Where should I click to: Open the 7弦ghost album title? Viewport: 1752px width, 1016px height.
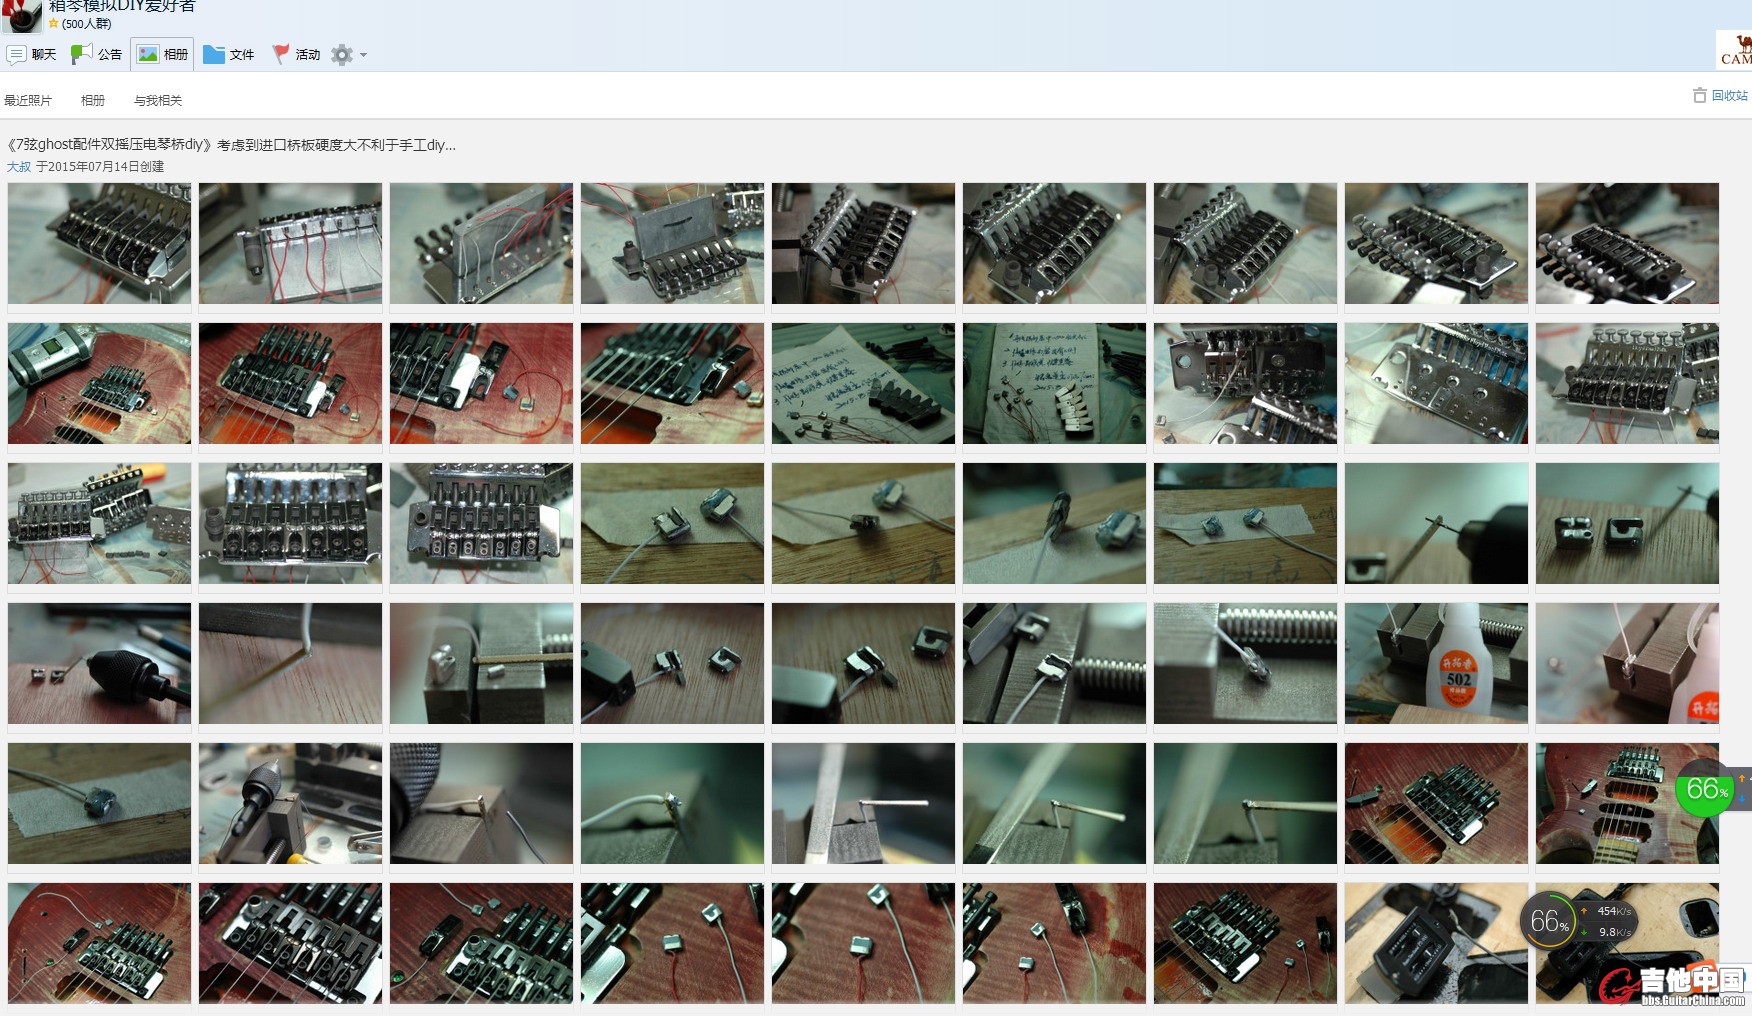231,145
